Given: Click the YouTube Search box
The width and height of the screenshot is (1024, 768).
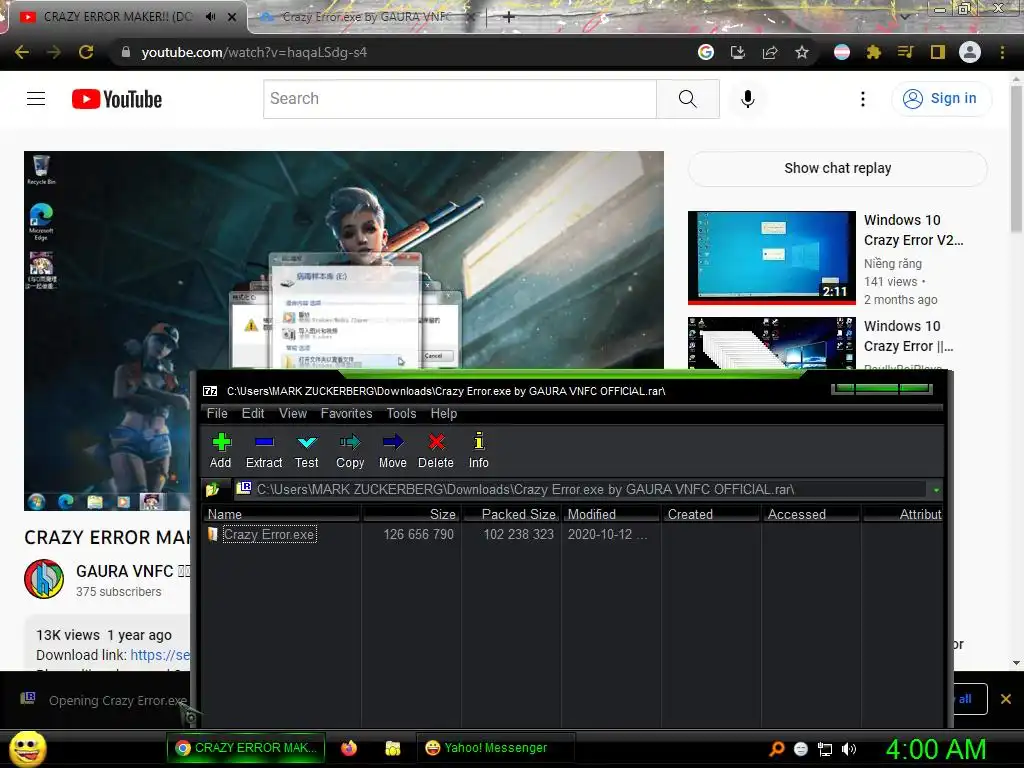Looking at the screenshot, I should [460, 99].
